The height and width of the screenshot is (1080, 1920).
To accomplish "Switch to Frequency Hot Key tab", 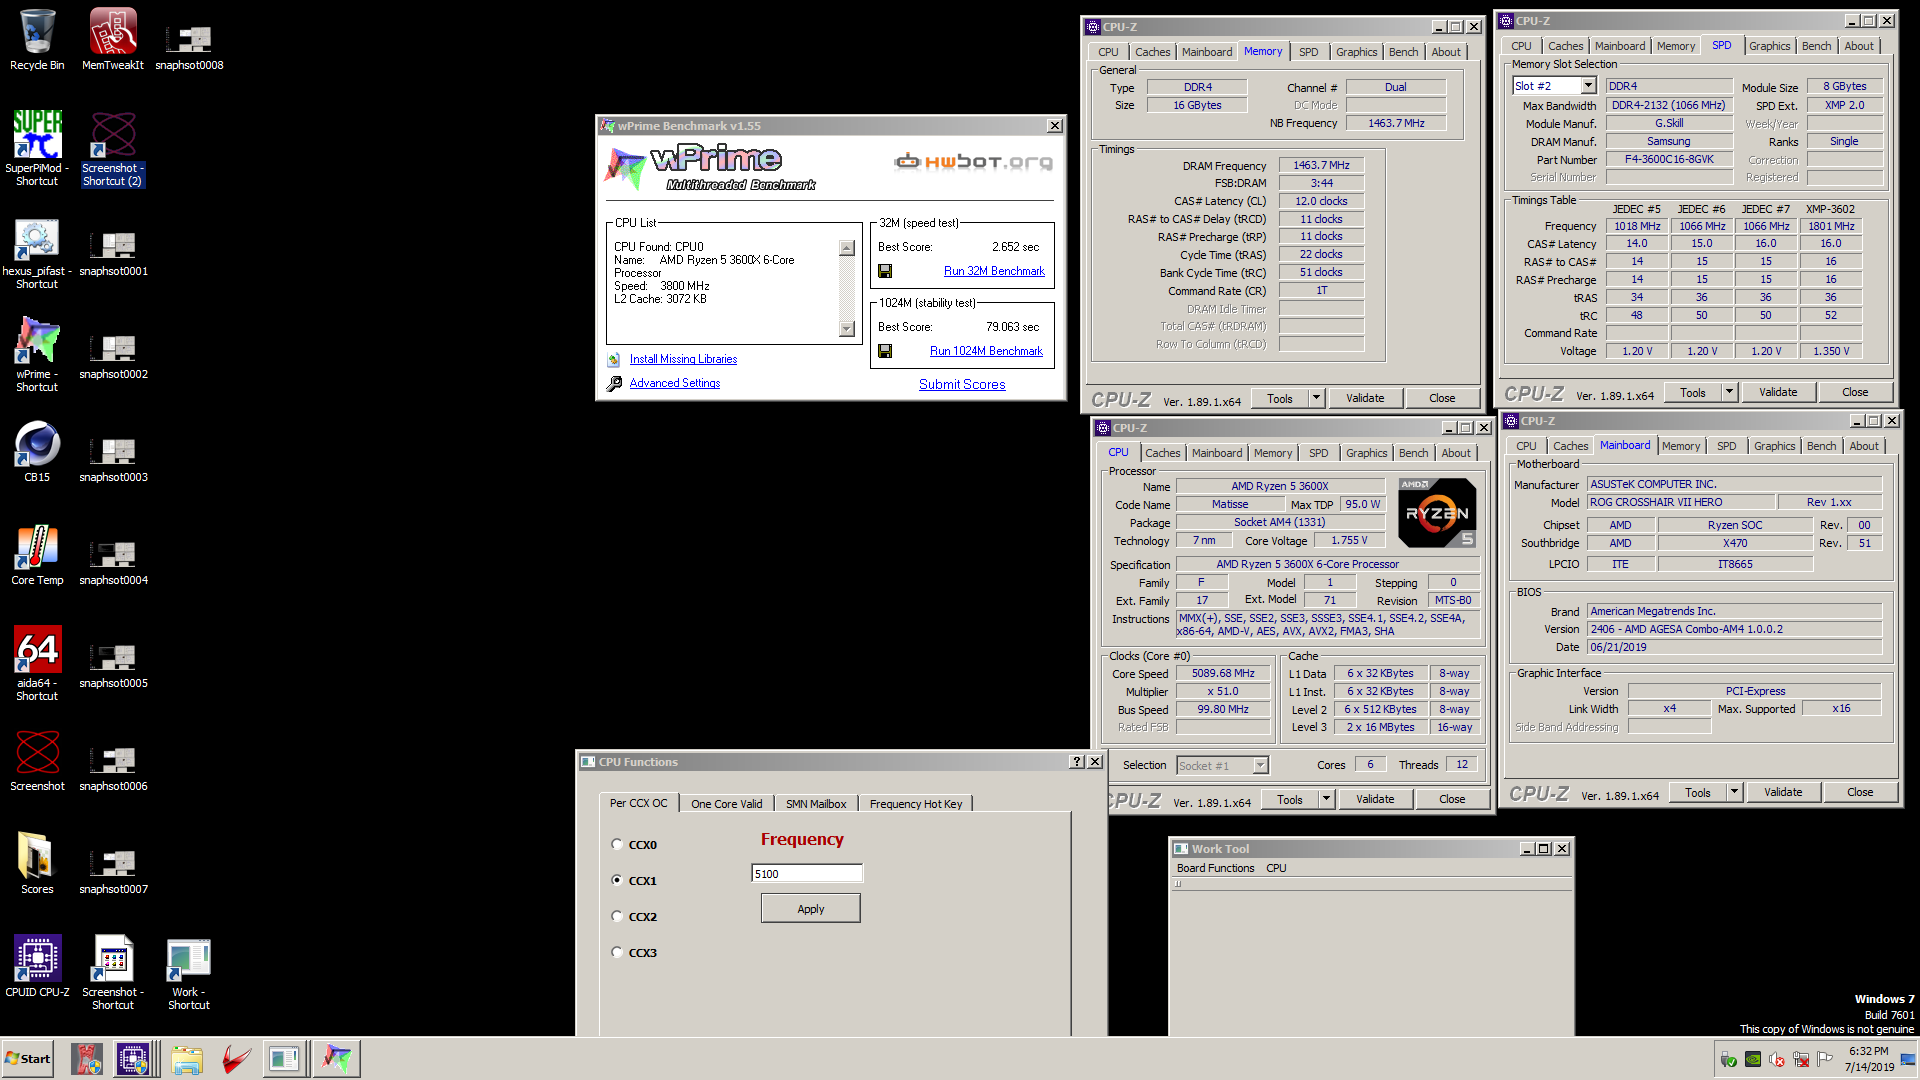I will tap(916, 804).
